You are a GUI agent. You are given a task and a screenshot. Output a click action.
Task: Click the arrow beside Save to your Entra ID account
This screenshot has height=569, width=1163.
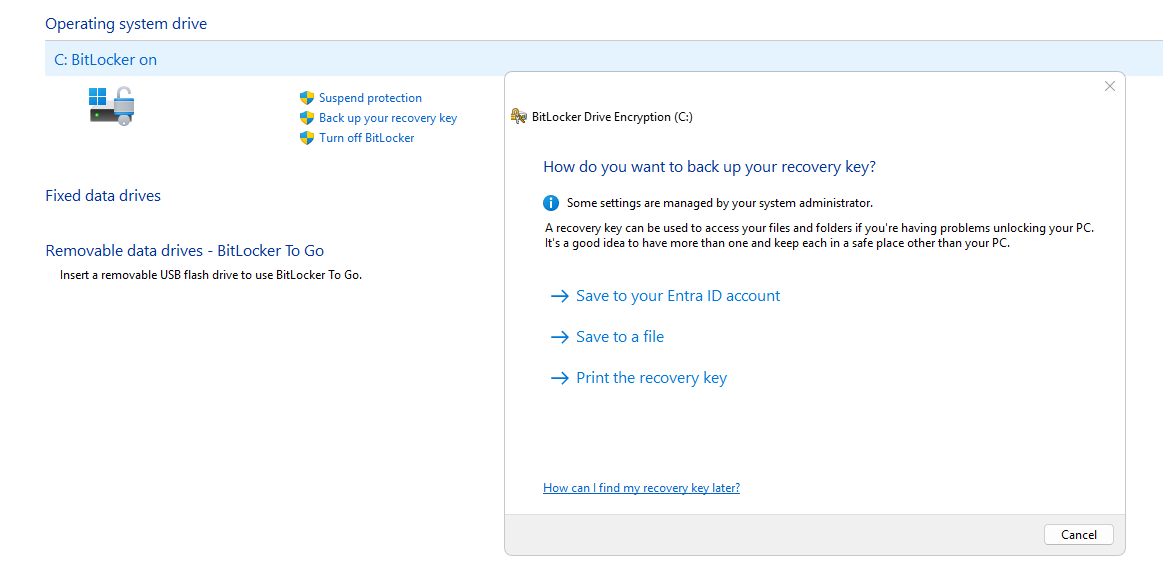[559, 296]
